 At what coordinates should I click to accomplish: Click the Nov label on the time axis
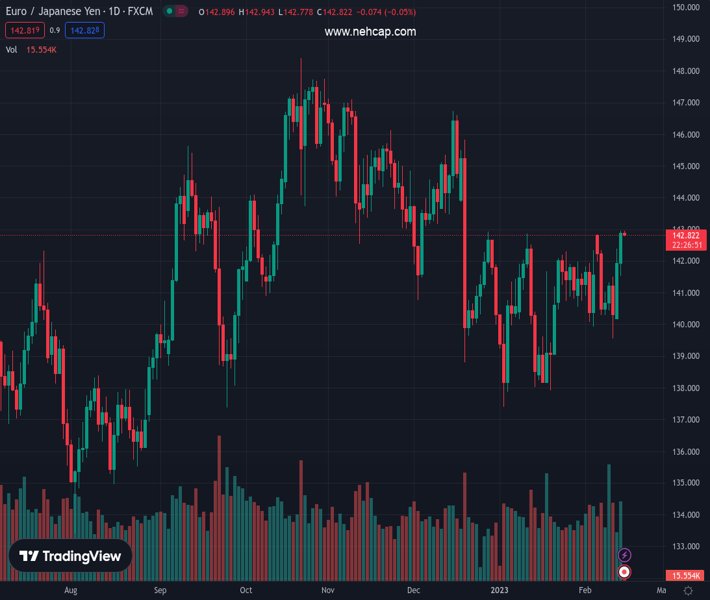point(326,591)
